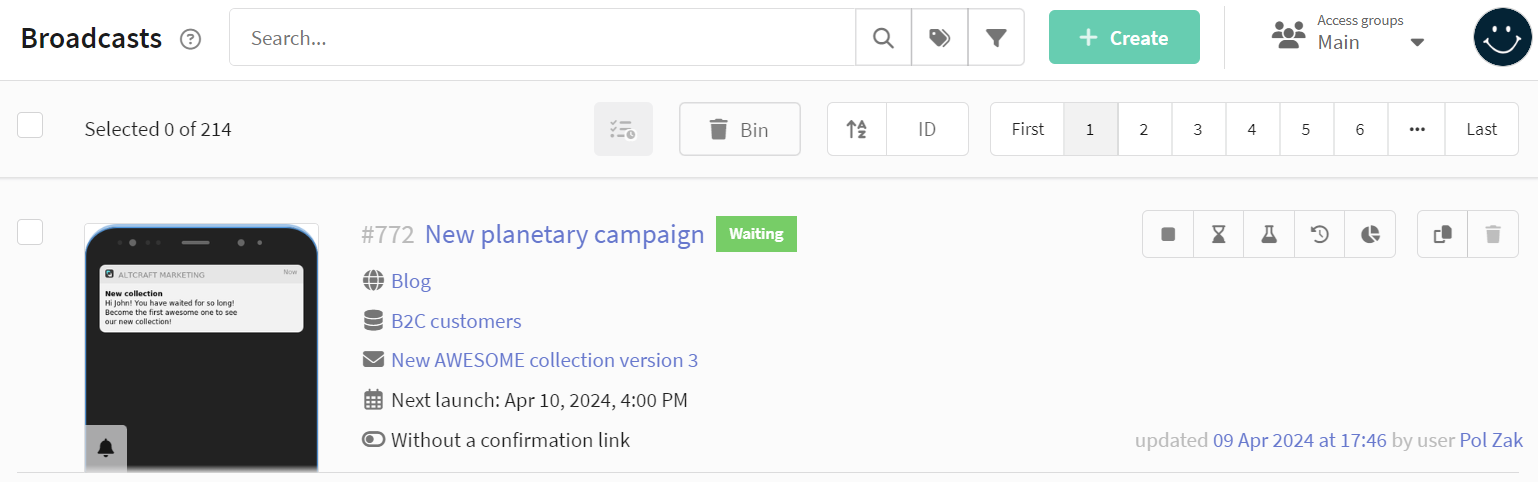Open the pie chart report icon

tap(1370, 234)
